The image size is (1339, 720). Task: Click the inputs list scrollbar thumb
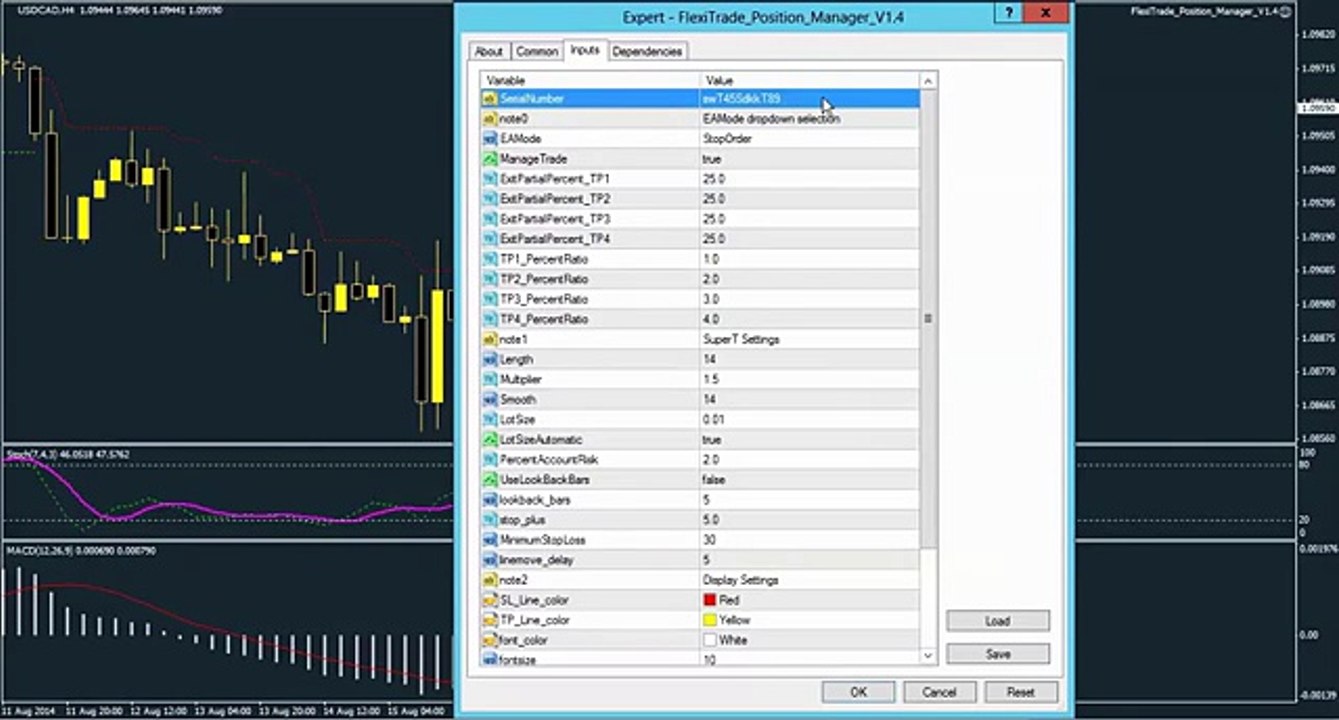pos(928,320)
